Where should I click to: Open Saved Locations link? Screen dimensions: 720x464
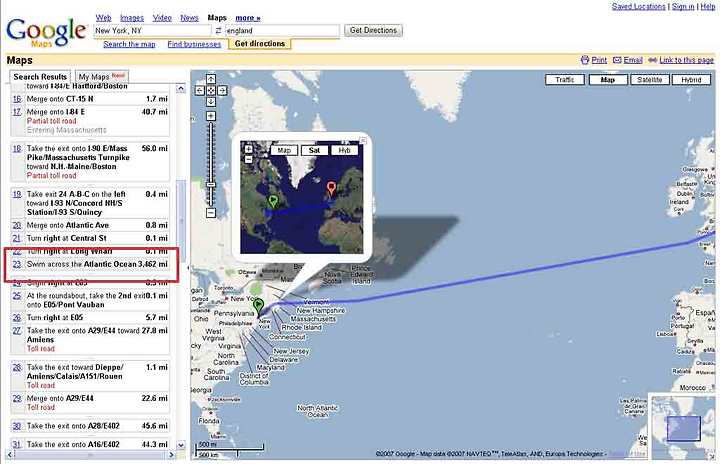(x=638, y=6)
